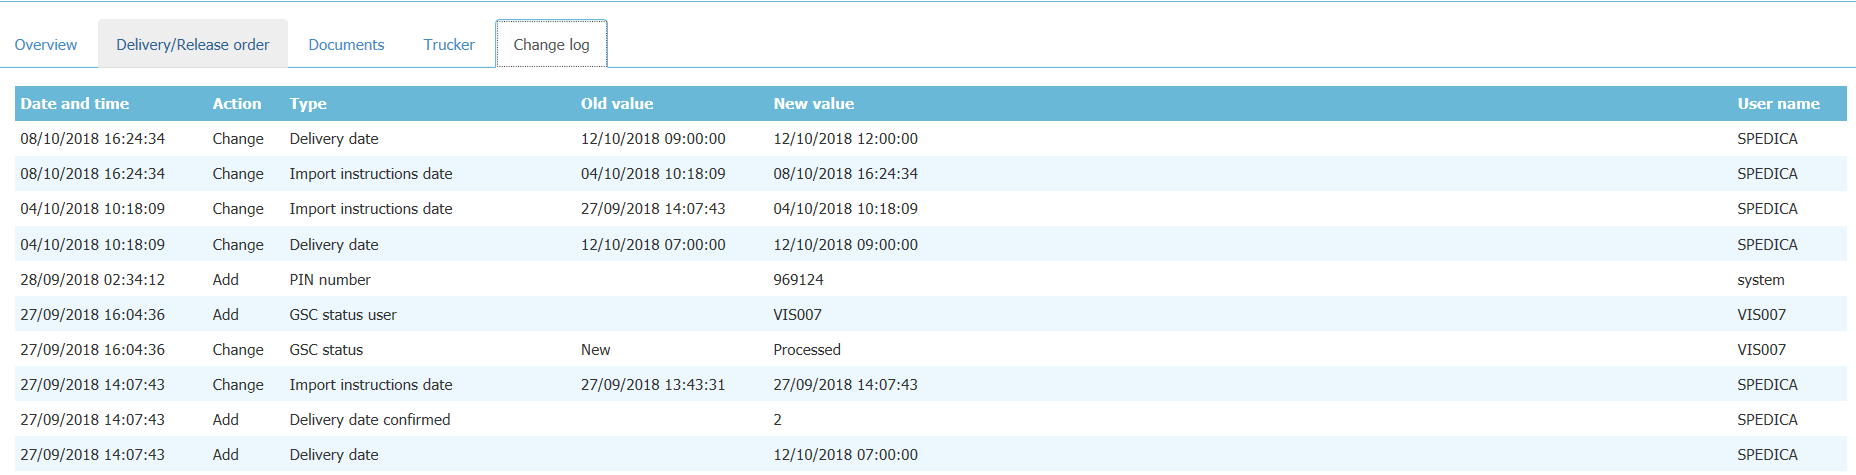This screenshot has height=475, width=1856.
Task: Select the PIN number 969124 row
Action: [330, 280]
